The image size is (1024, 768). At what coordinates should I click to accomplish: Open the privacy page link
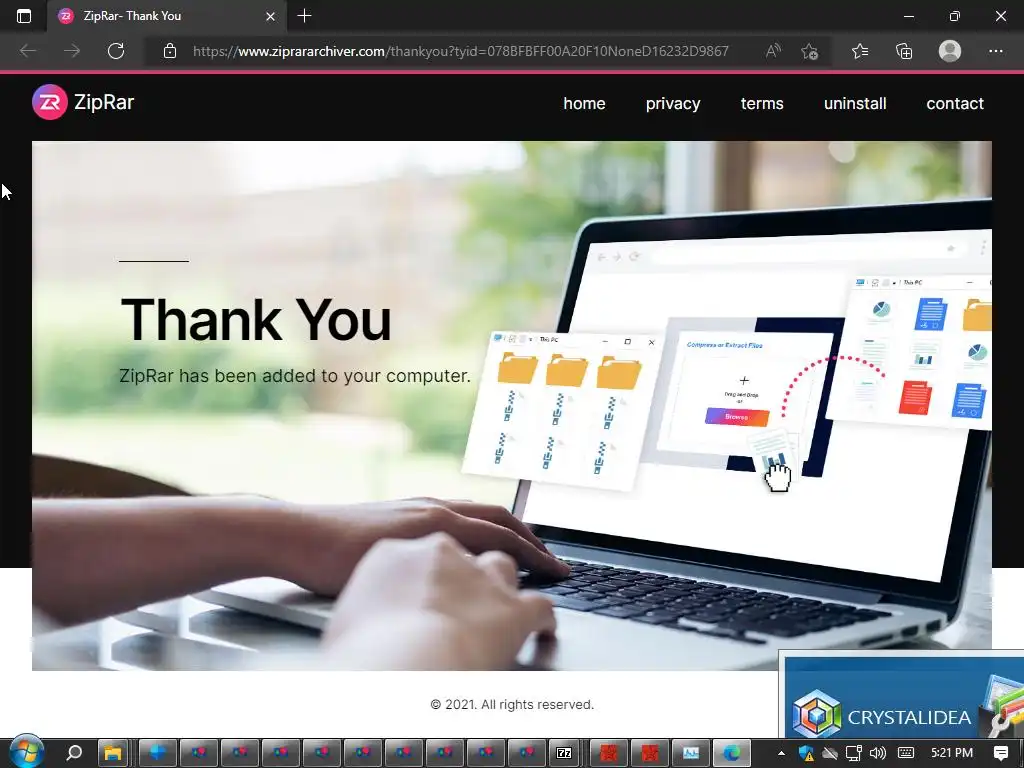click(x=673, y=104)
